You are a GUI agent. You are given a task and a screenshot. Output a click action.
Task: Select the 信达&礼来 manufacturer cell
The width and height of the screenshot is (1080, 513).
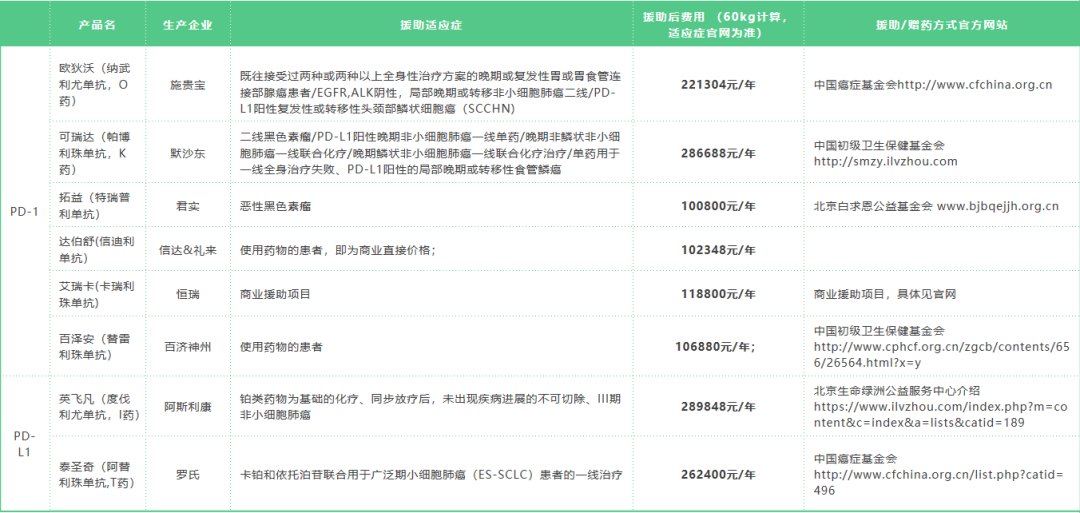point(187,250)
